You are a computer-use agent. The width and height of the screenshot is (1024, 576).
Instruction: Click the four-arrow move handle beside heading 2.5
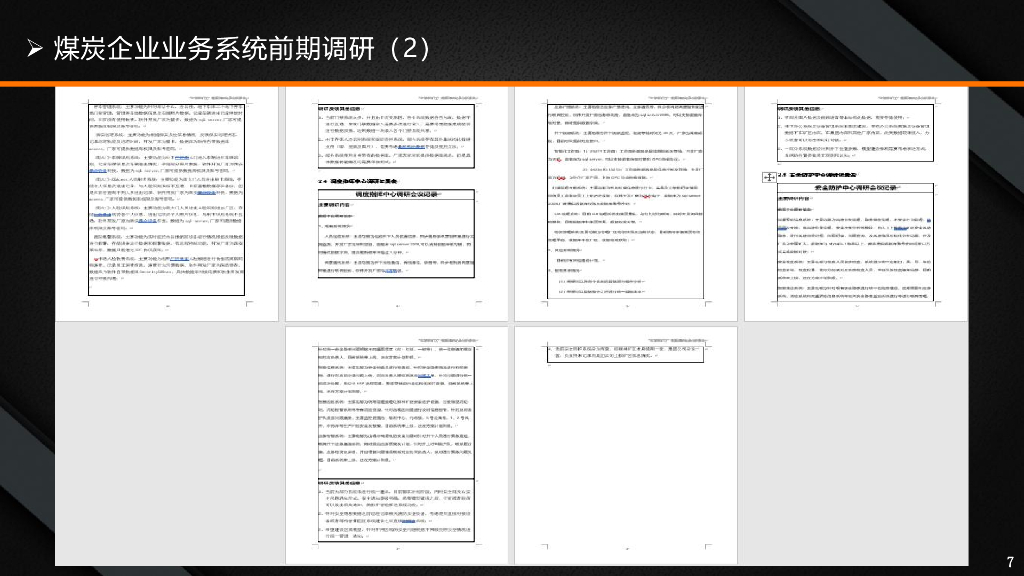tap(767, 178)
